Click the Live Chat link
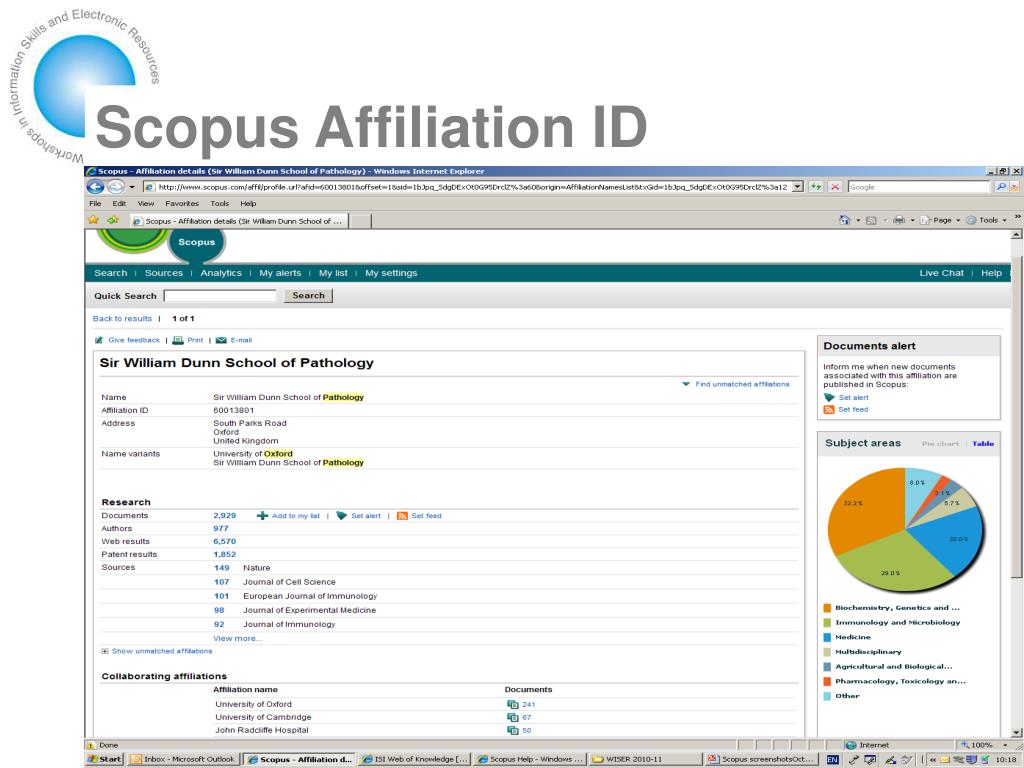Image resolution: width=1024 pixels, height=768 pixels. click(x=941, y=273)
